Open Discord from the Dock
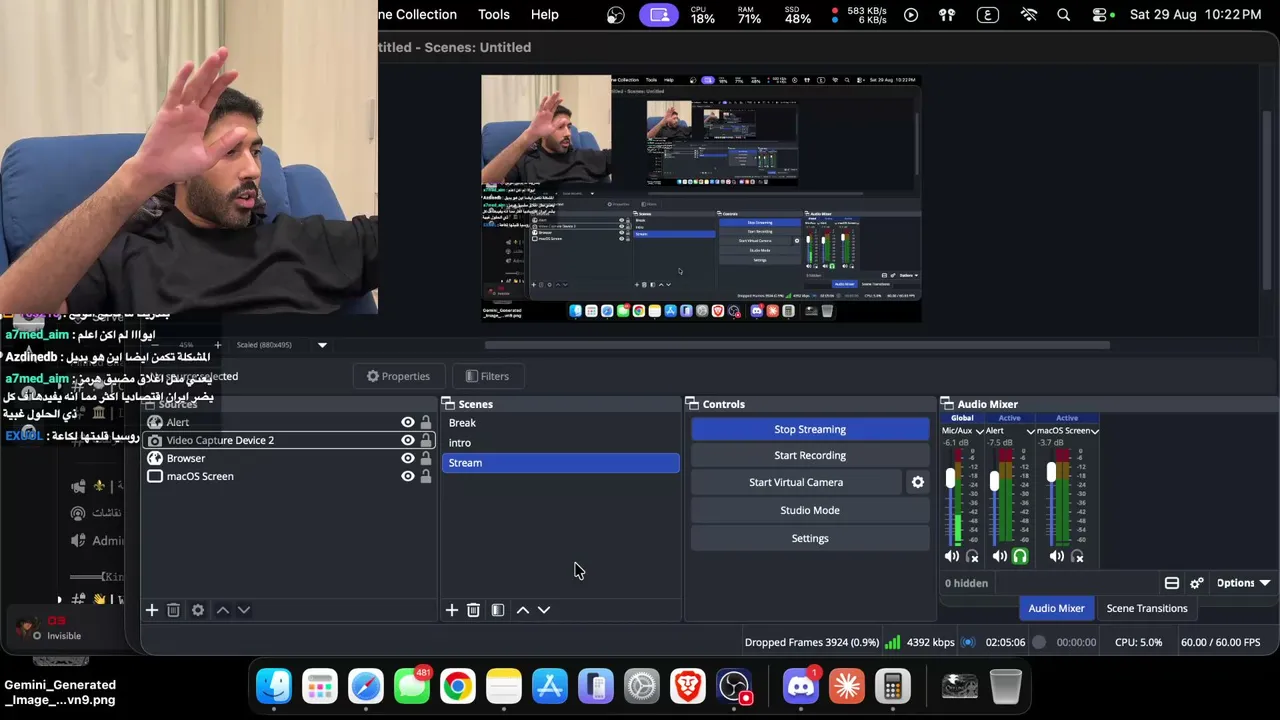The width and height of the screenshot is (1280, 720). click(800, 686)
